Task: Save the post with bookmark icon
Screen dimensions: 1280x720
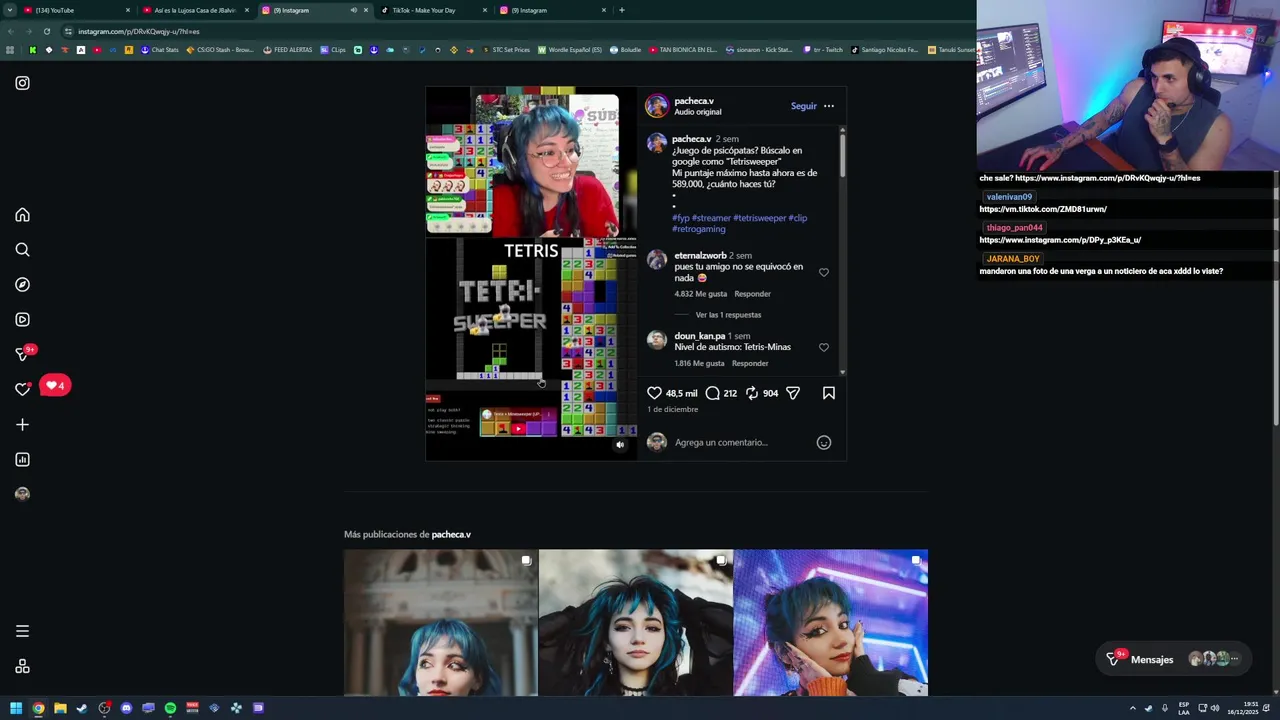Action: (829, 393)
